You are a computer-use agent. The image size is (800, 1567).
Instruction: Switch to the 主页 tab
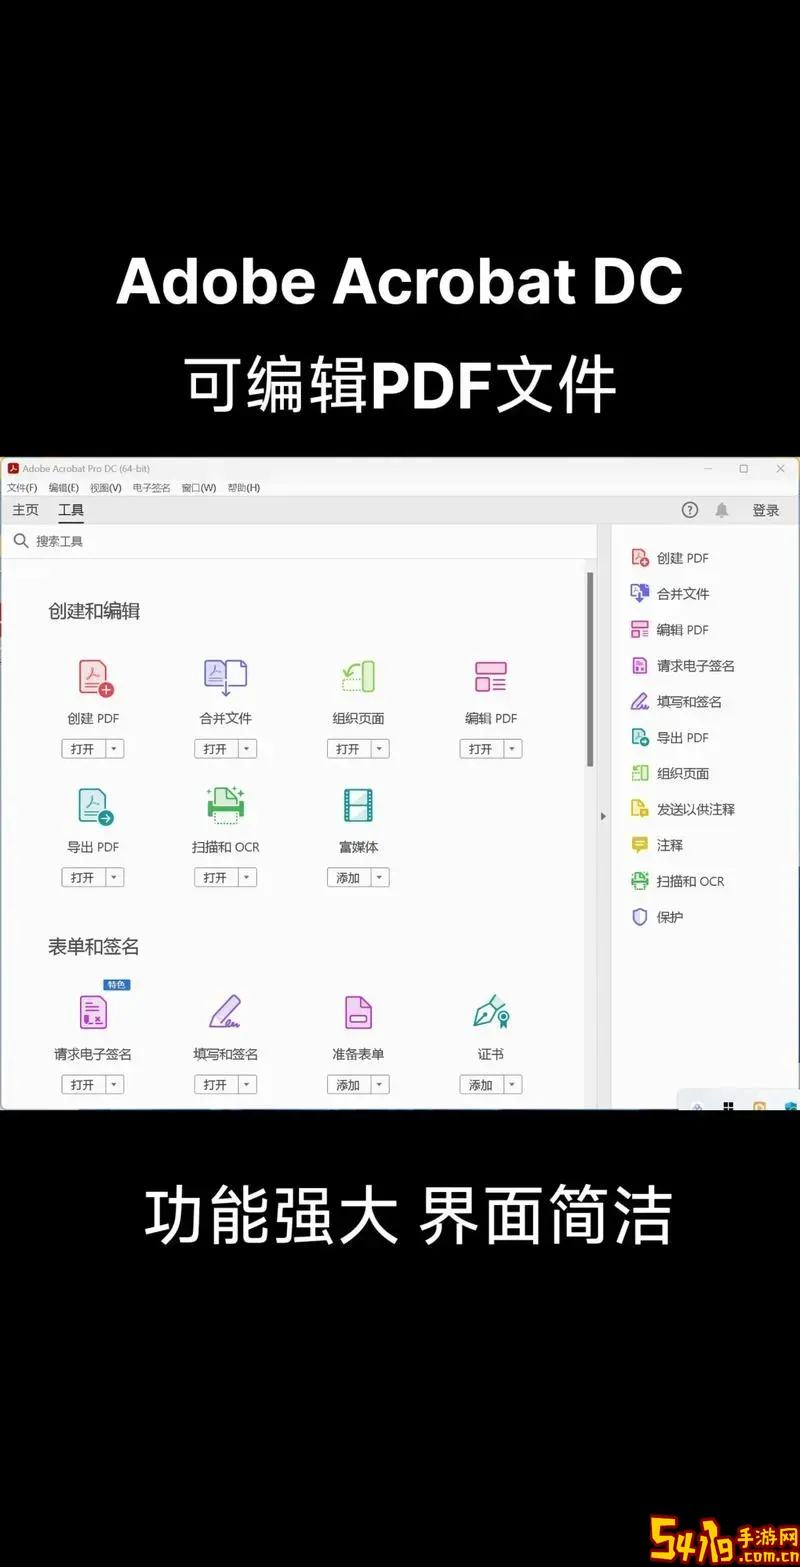pyautogui.click(x=25, y=510)
